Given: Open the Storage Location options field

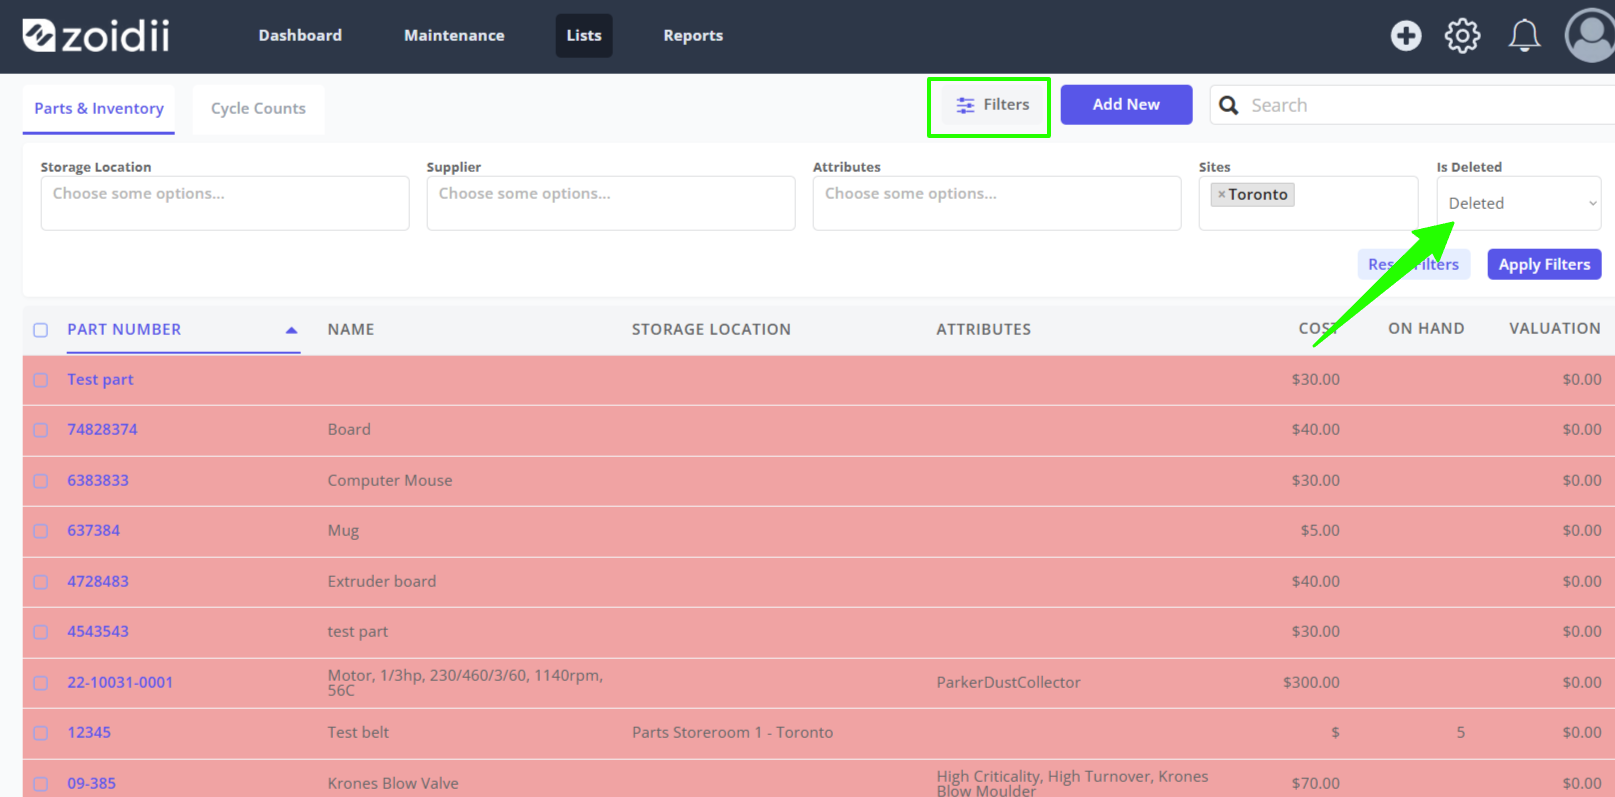Looking at the screenshot, I should pos(225,203).
